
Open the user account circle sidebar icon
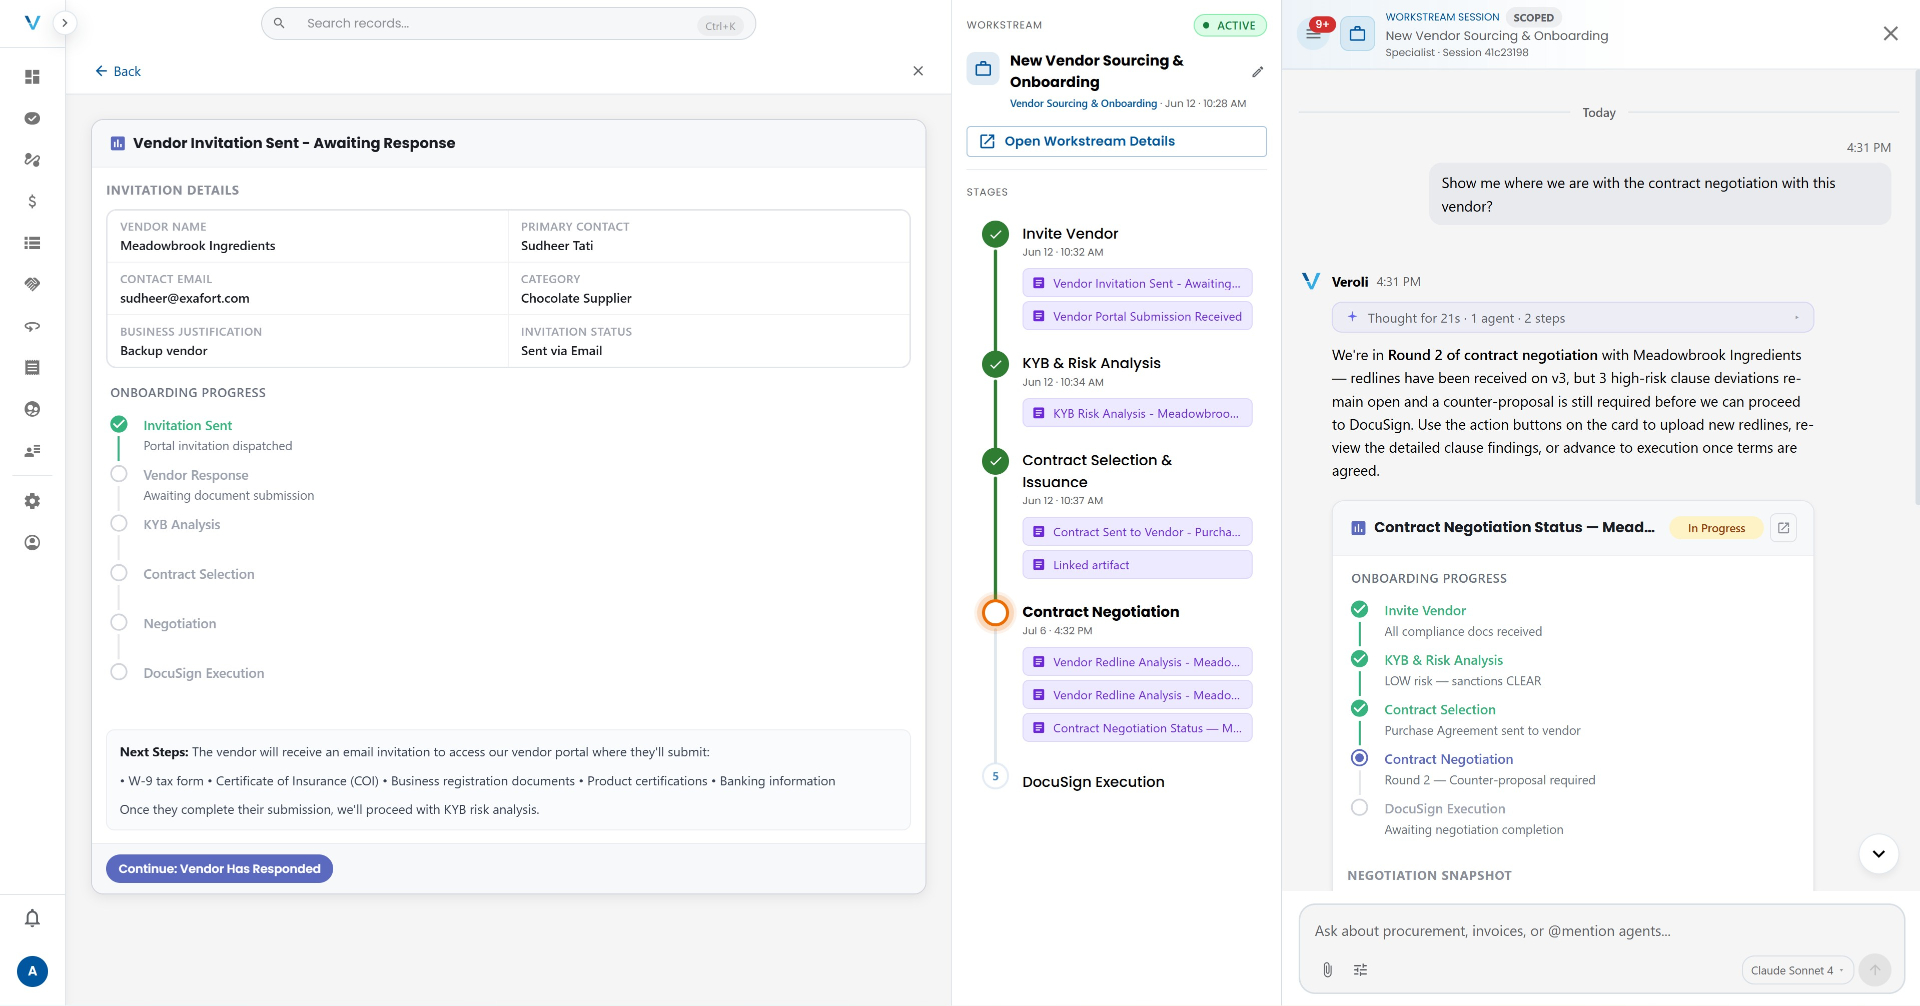(32, 543)
